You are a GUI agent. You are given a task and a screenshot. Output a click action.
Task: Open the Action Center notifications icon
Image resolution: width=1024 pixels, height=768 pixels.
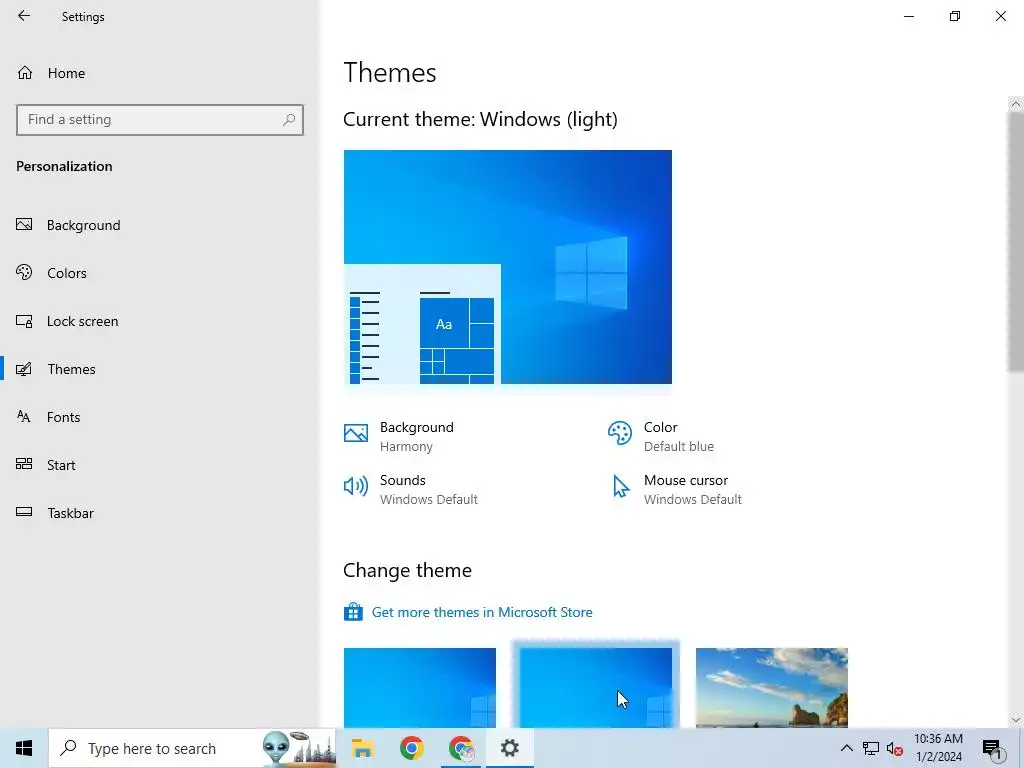coord(992,748)
